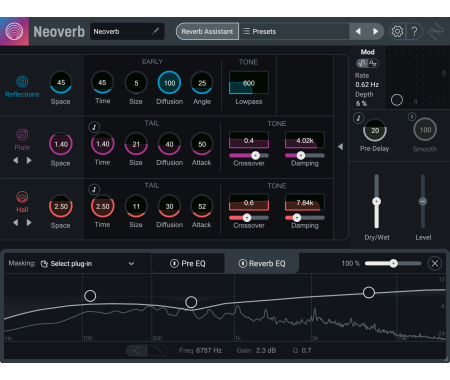Edit the preset name with pencil icon
This screenshot has height=380, width=450.
(x=155, y=31)
